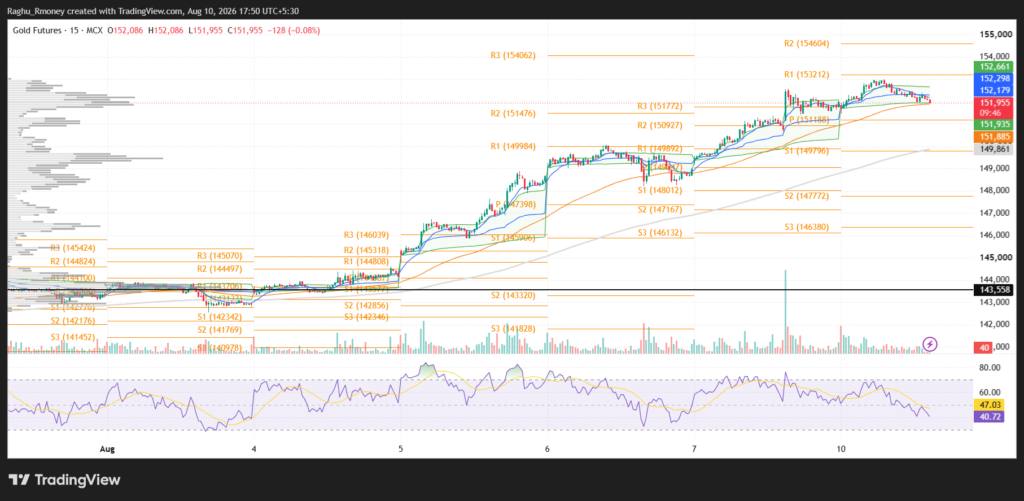Click pivot label S1 (149796)
The height and width of the screenshot is (501, 1024).
click(x=806, y=150)
